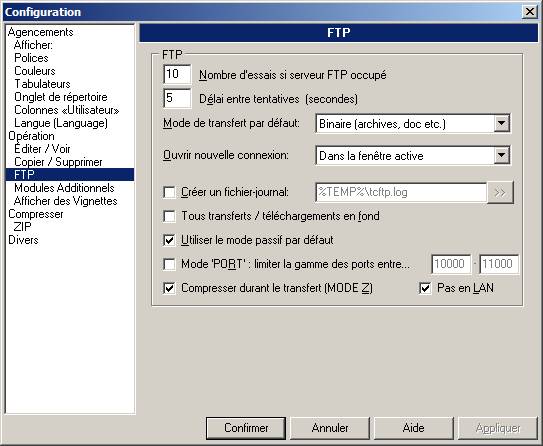Click the Nombre d'essais input field

tap(177, 74)
